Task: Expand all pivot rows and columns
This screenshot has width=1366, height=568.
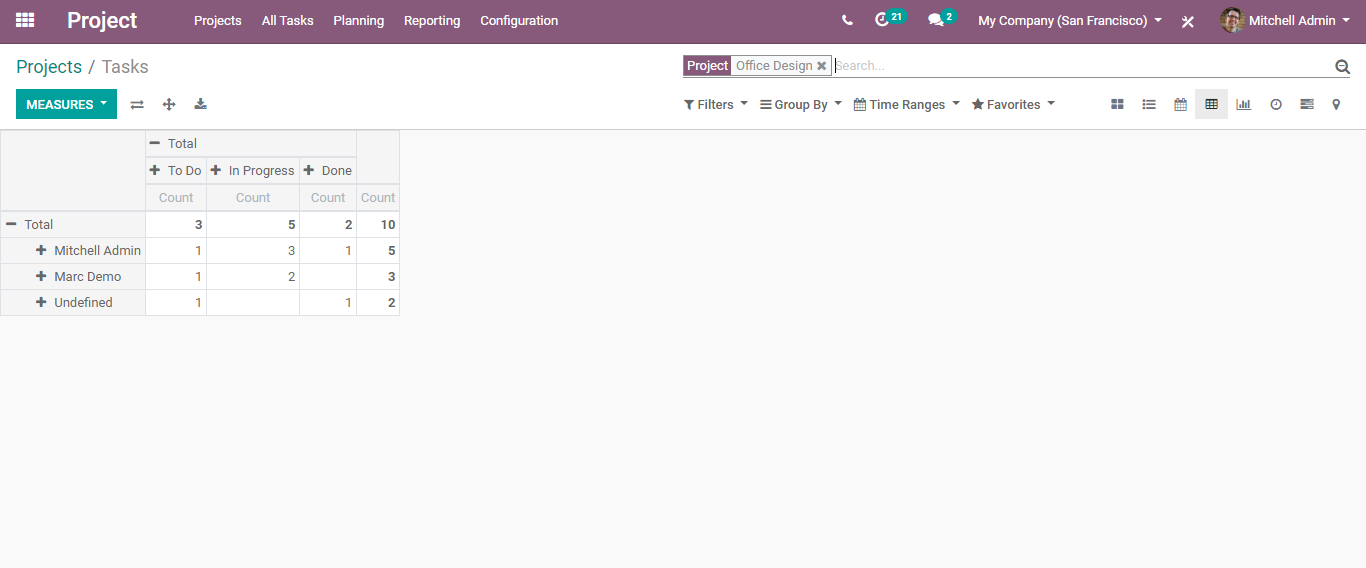Action: [x=169, y=104]
